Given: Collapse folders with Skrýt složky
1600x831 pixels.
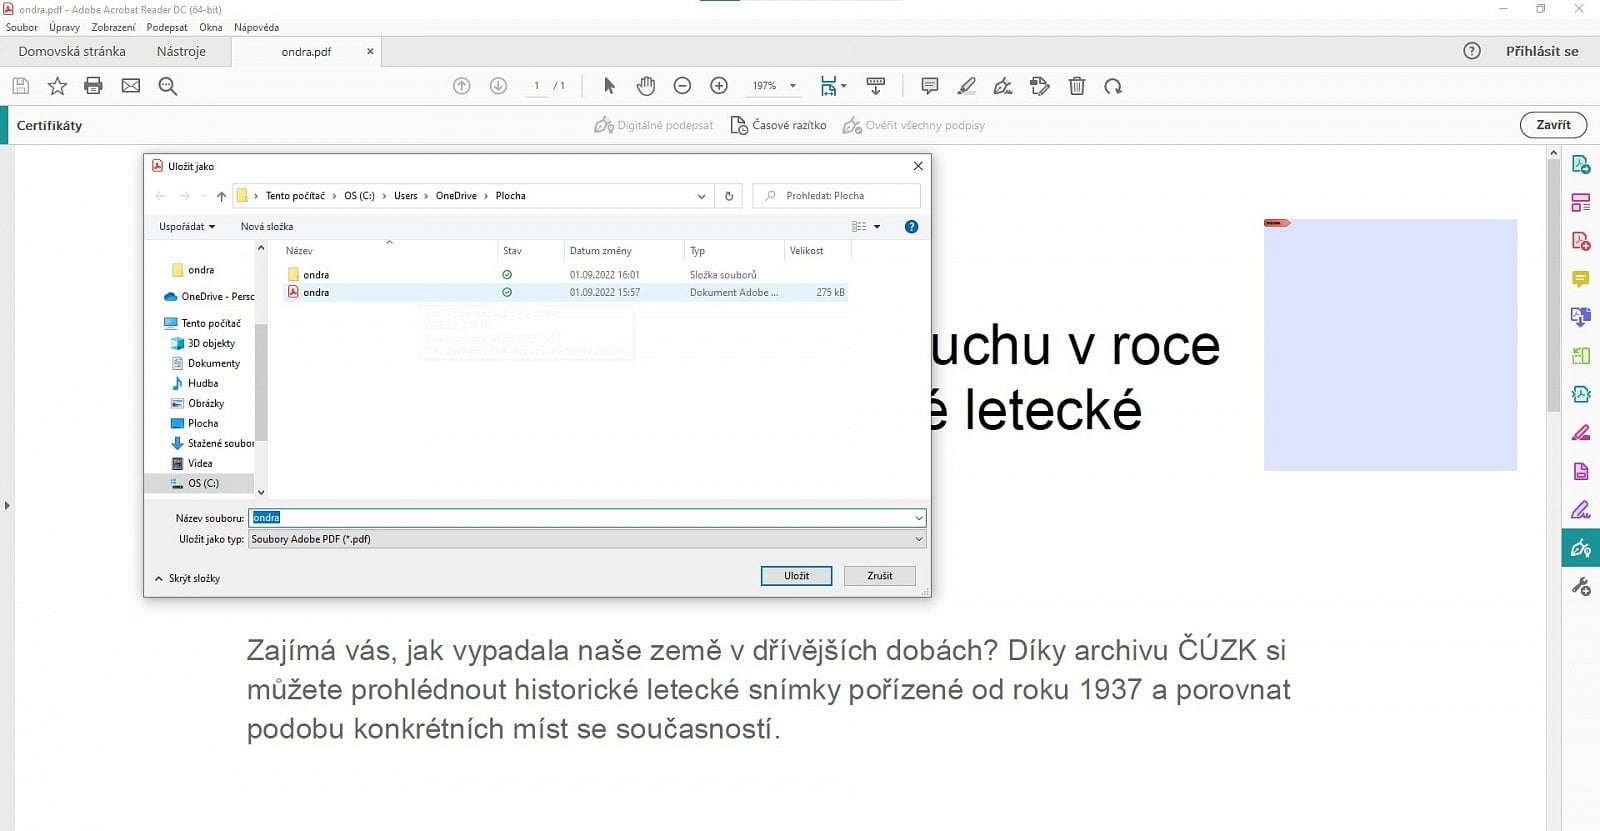Looking at the screenshot, I should pos(187,578).
